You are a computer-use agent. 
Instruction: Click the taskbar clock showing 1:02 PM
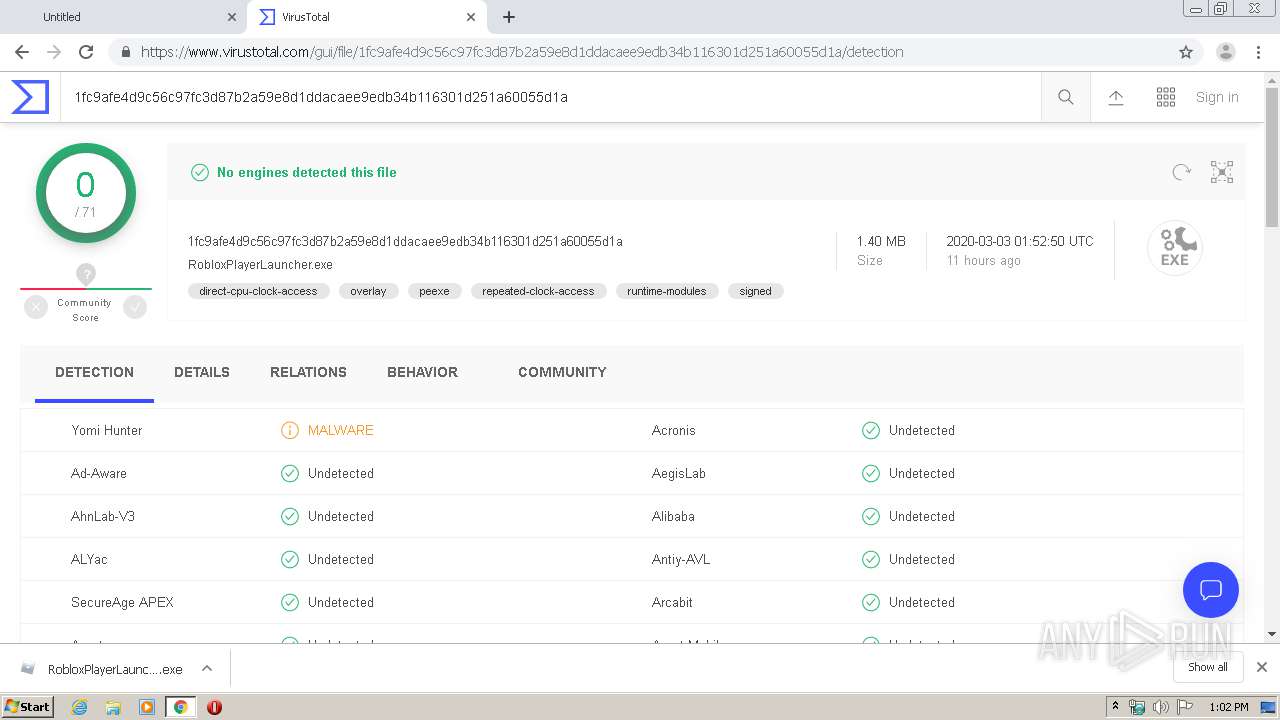pos(1228,707)
